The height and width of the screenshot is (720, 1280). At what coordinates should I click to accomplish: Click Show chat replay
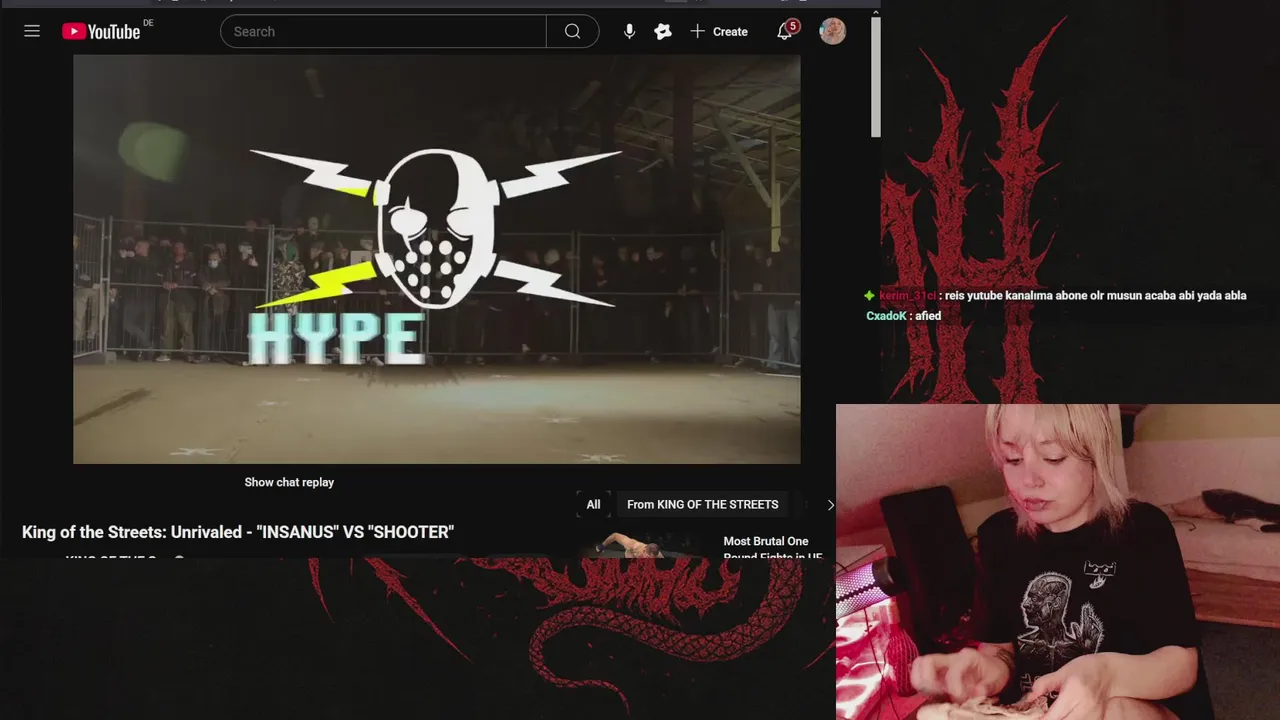[x=289, y=482]
